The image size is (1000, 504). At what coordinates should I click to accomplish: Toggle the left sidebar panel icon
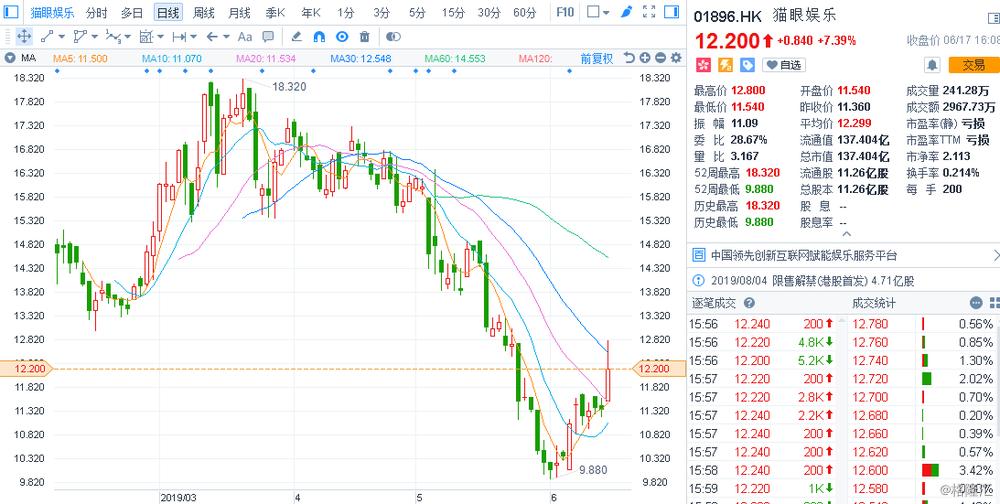pos(11,11)
